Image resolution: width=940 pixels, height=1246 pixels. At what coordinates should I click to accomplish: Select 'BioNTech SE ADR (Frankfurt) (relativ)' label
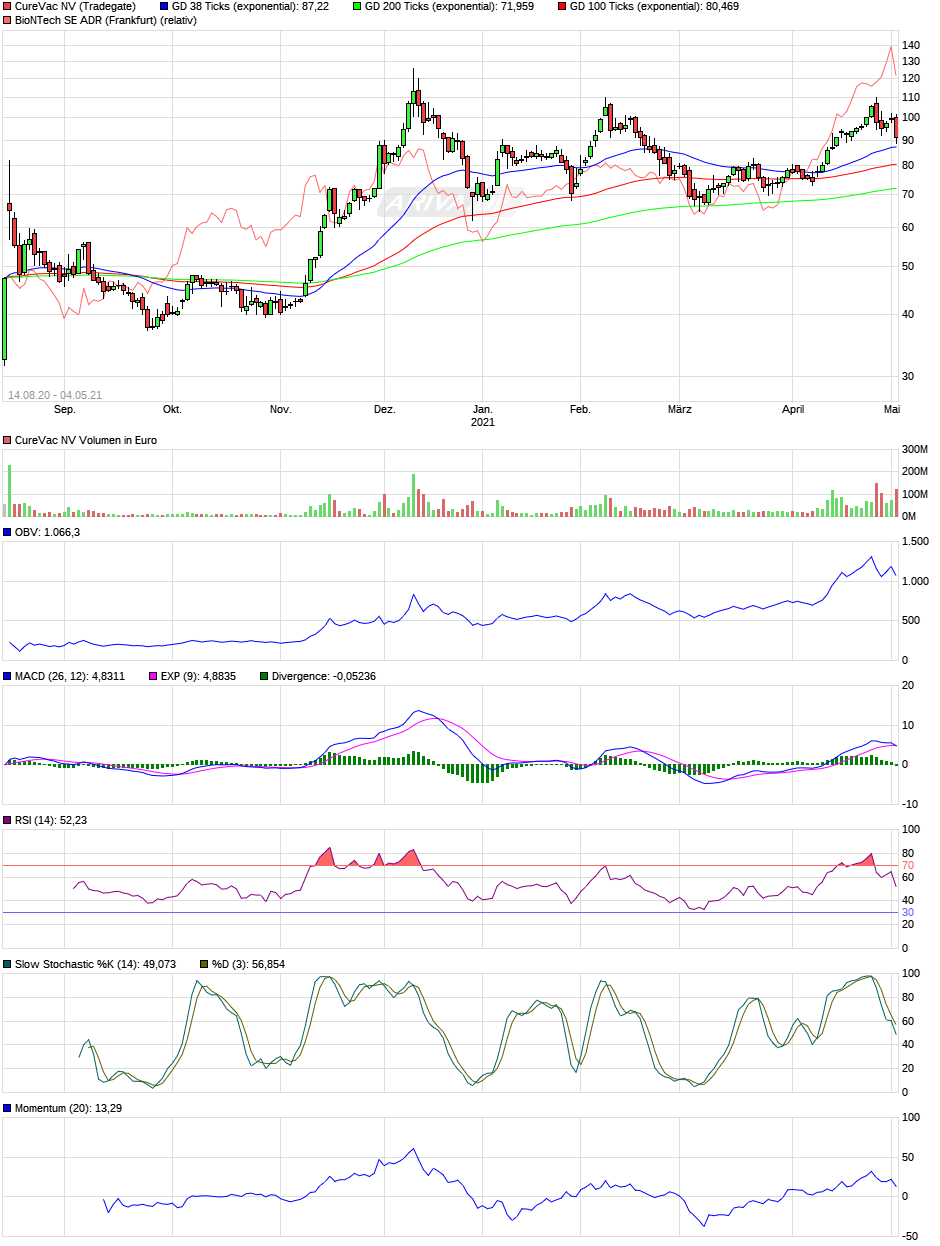point(107,20)
